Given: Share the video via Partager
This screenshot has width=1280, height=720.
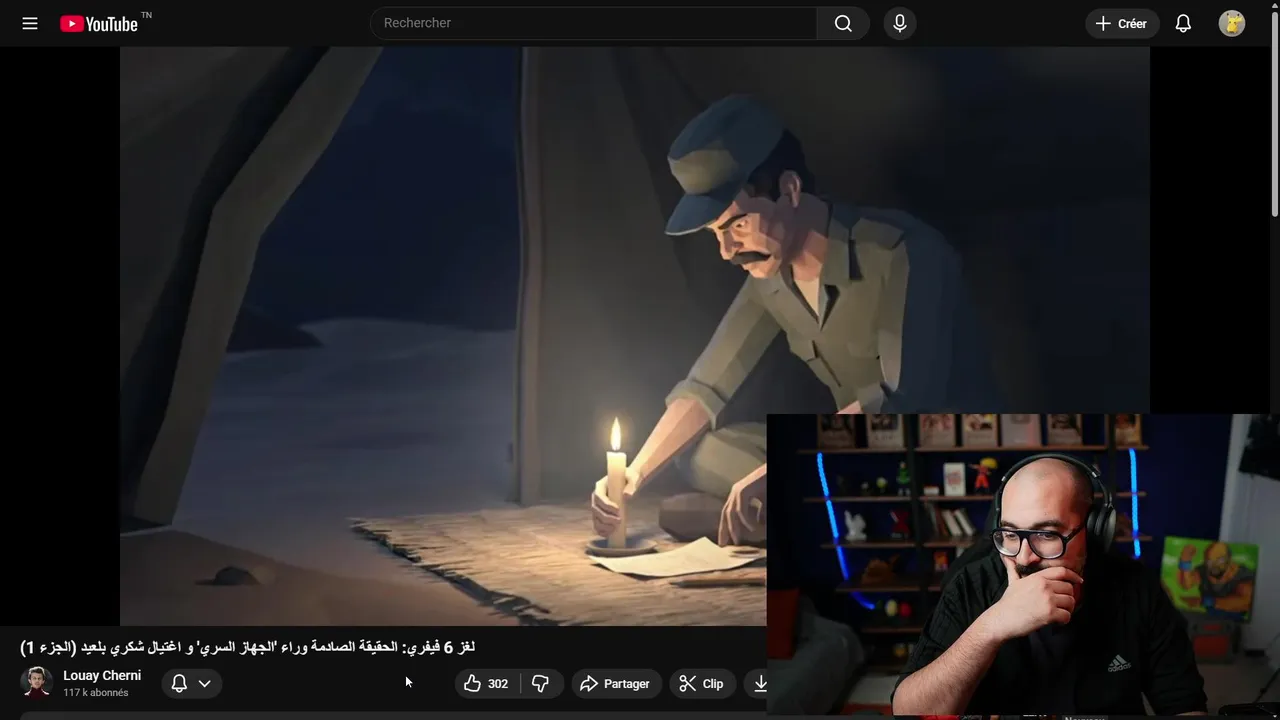Looking at the screenshot, I should 616,684.
